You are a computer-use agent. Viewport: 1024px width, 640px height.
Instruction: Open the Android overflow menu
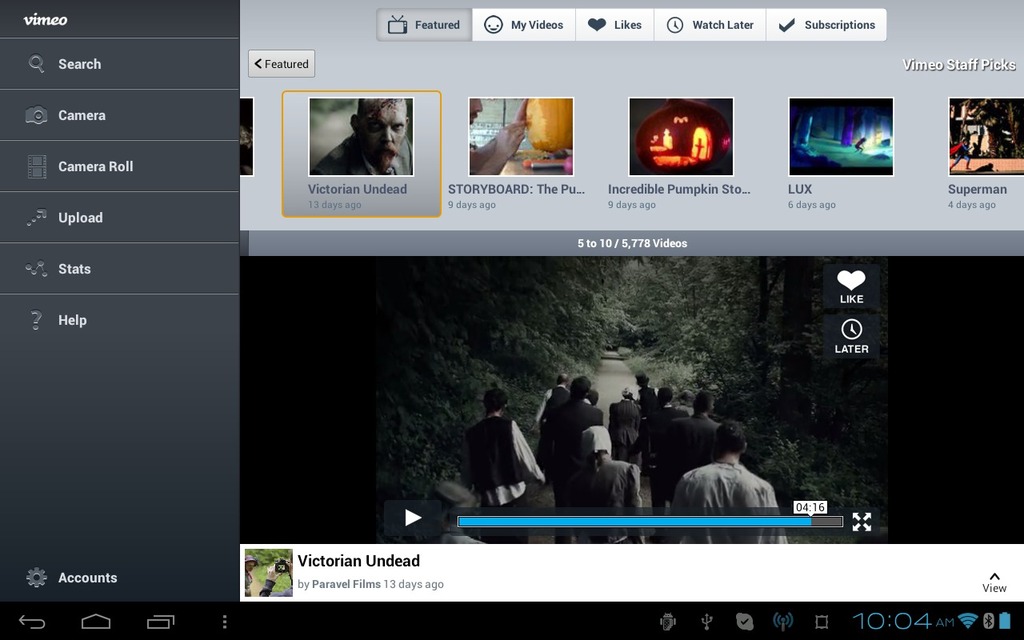point(225,622)
